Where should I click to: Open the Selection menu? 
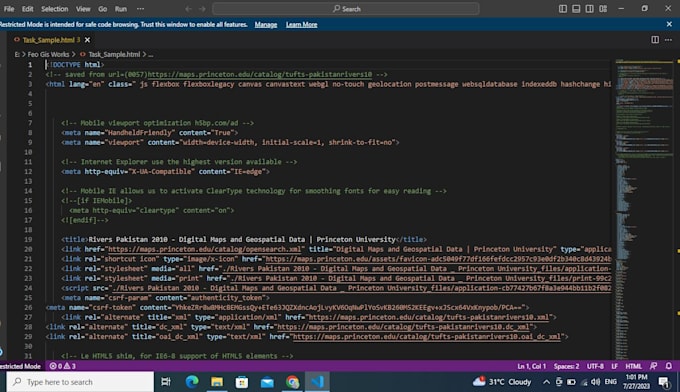click(55, 9)
